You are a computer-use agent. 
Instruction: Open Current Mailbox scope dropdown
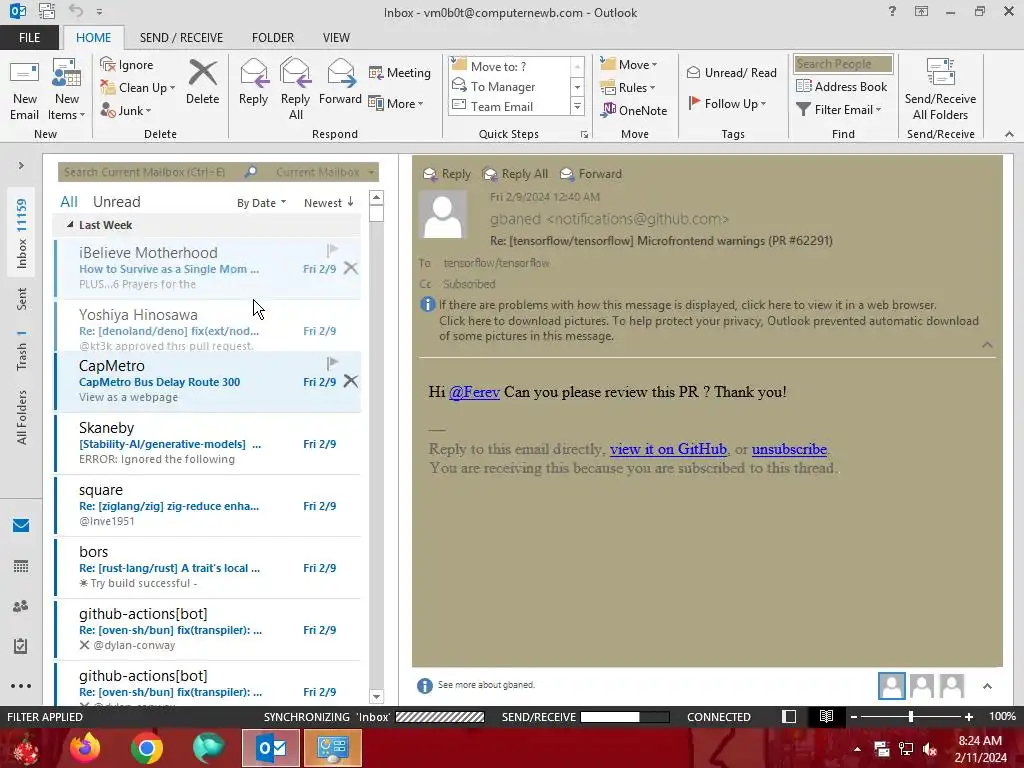325,172
